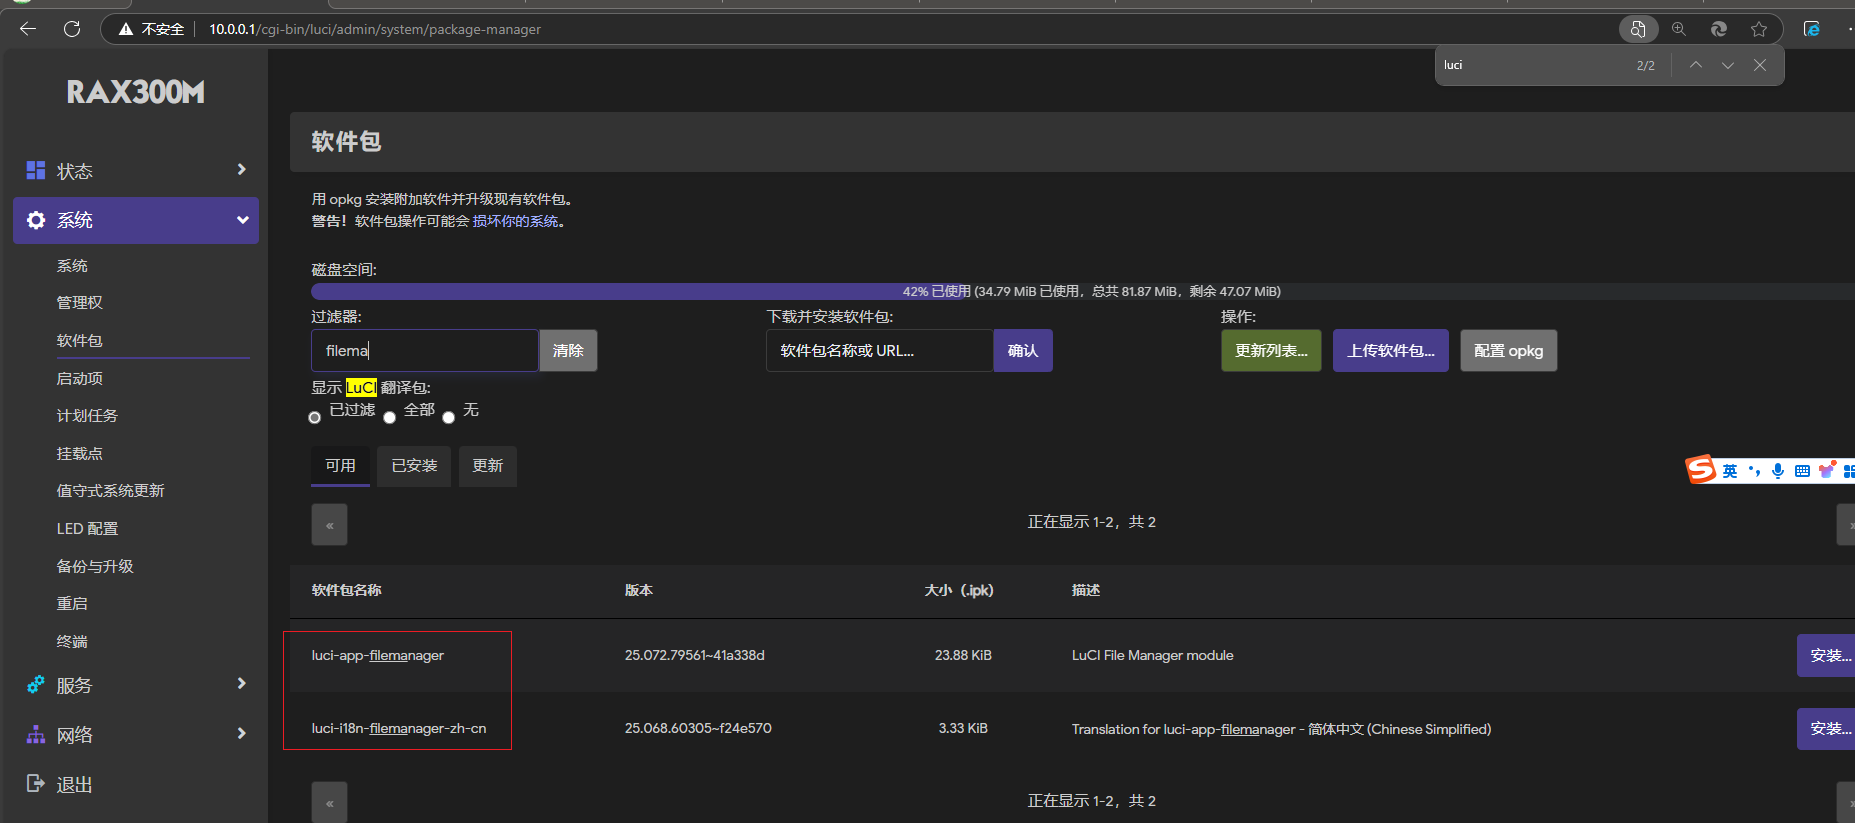Select the 全部 radio option
The height and width of the screenshot is (823, 1855).
coord(390,417)
